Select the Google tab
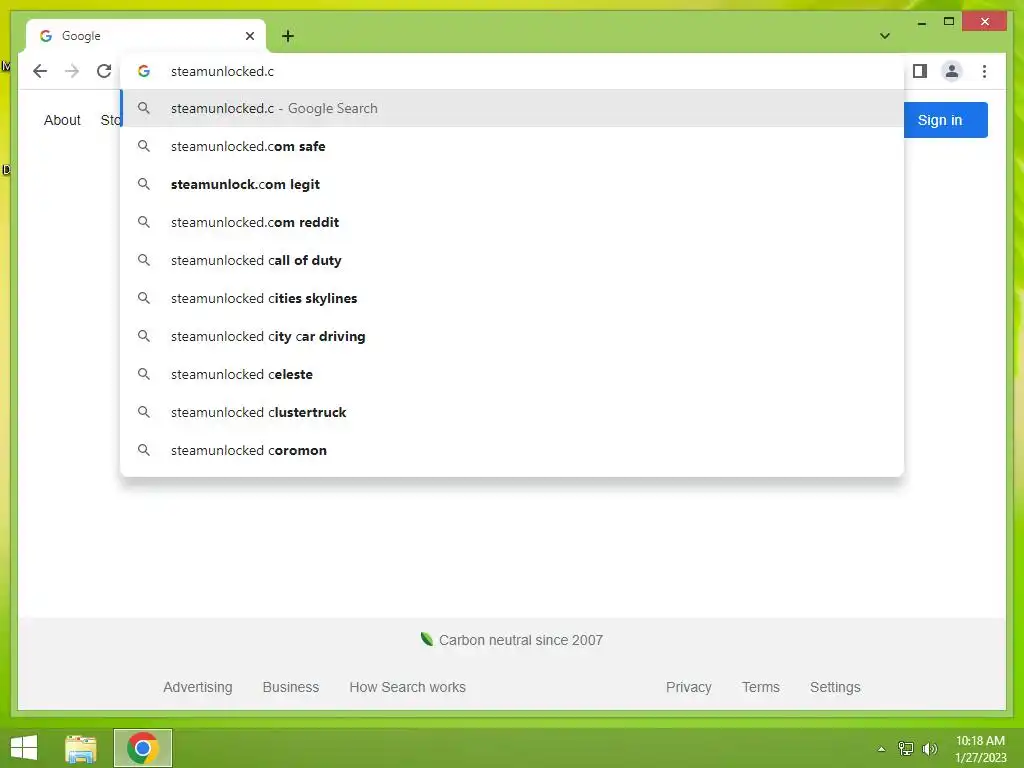 pos(145,36)
